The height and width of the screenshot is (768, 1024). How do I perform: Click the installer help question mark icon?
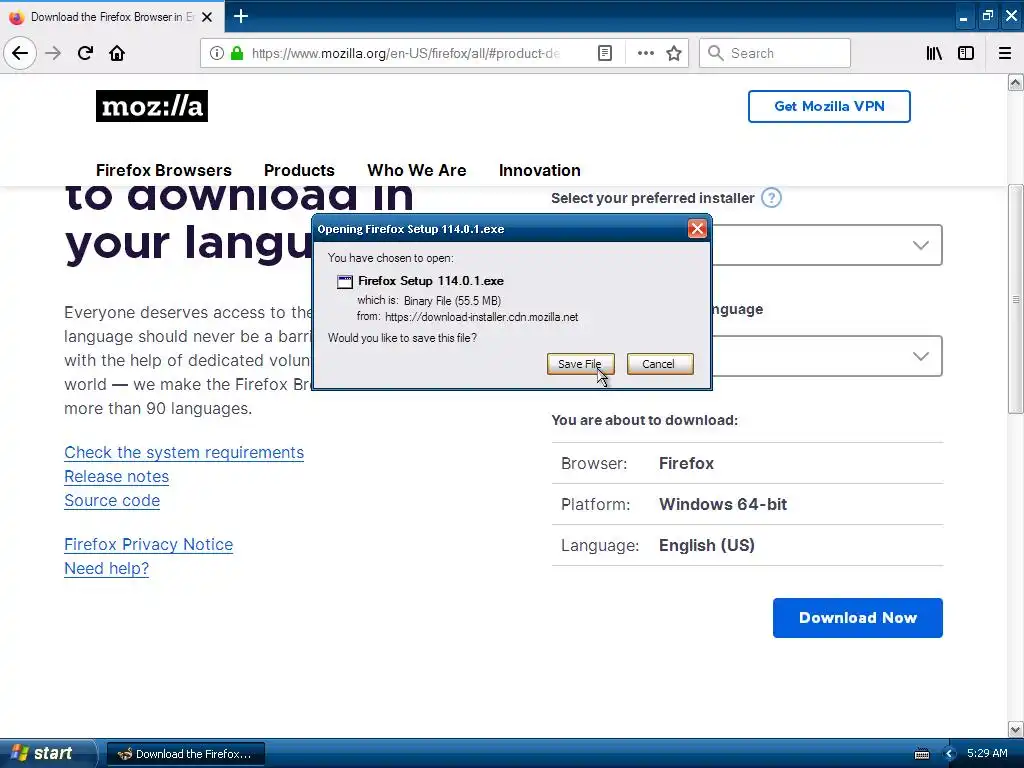click(x=771, y=198)
